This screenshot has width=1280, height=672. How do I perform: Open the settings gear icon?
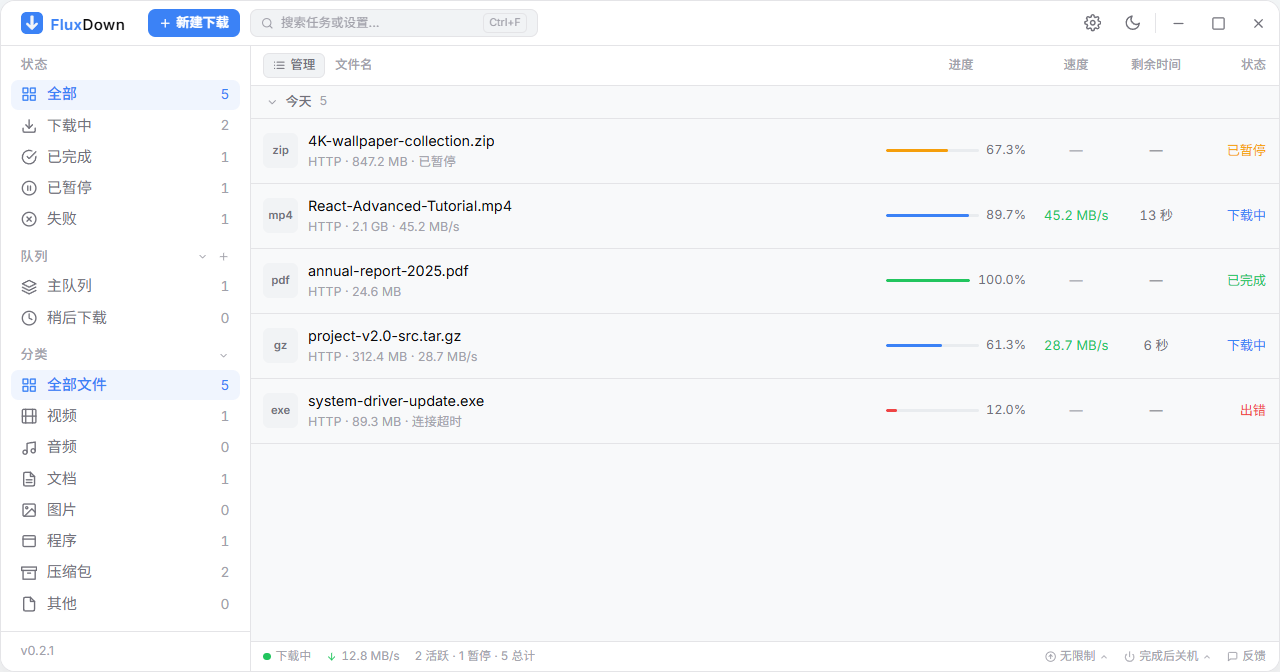coord(1092,23)
